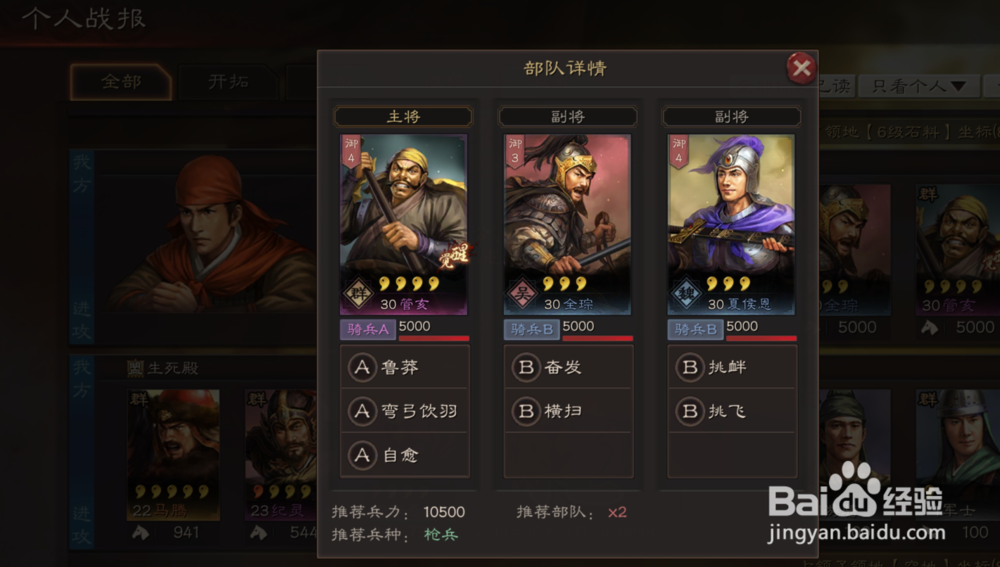Click the 觉醒 awakening badge on 管亥
Viewport: 1000px width, 567px height.
tap(455, 255)
